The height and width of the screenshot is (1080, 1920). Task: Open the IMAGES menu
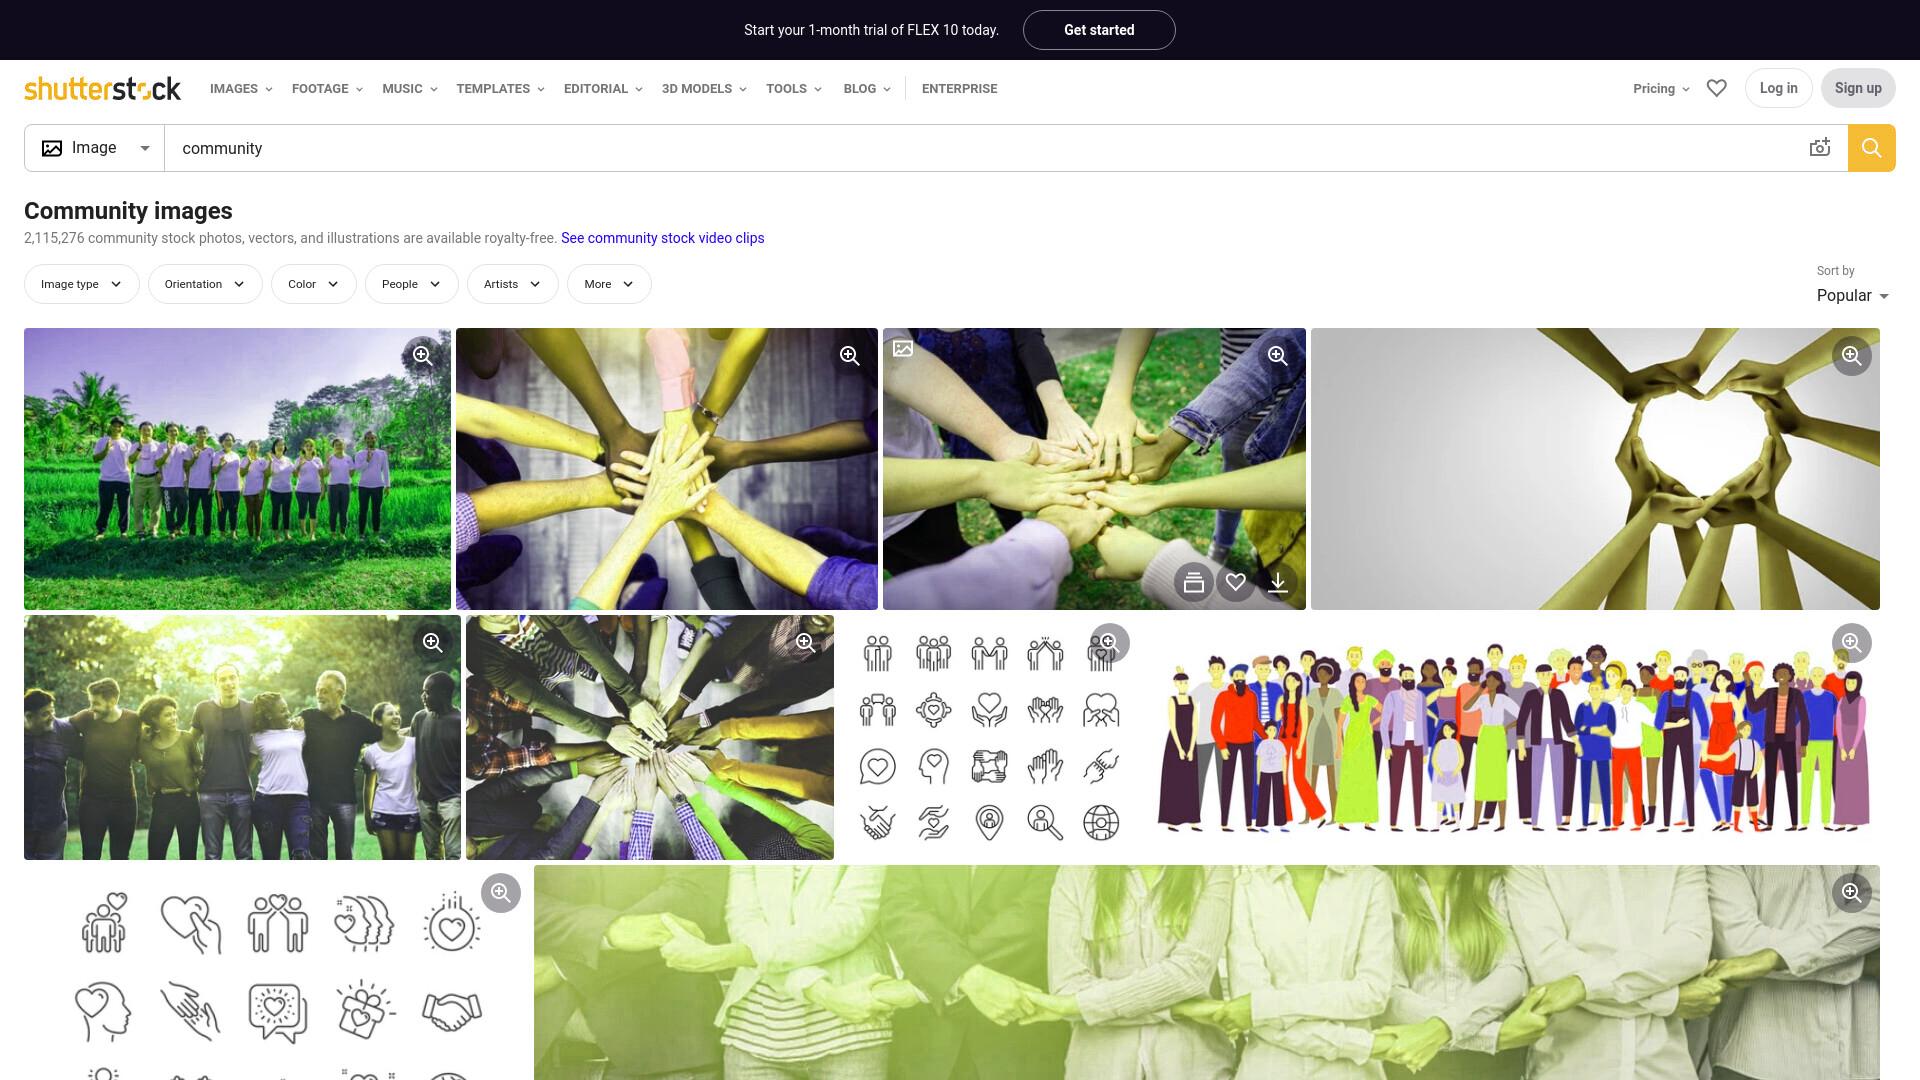[x=241, y=88]
